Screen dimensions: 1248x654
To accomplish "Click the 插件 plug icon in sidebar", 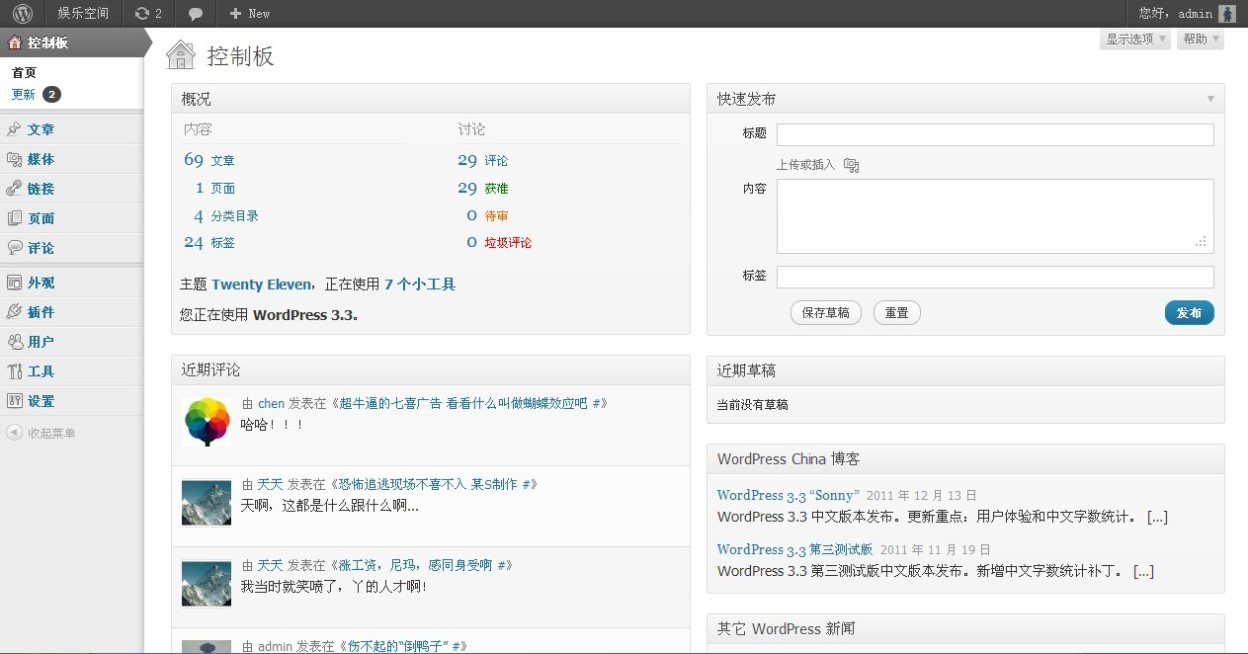I will 14,312.
